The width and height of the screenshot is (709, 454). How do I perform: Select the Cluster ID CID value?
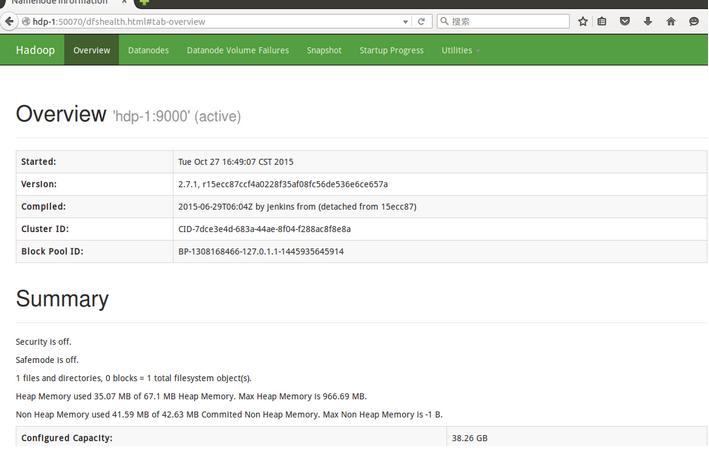click(265, 229)
